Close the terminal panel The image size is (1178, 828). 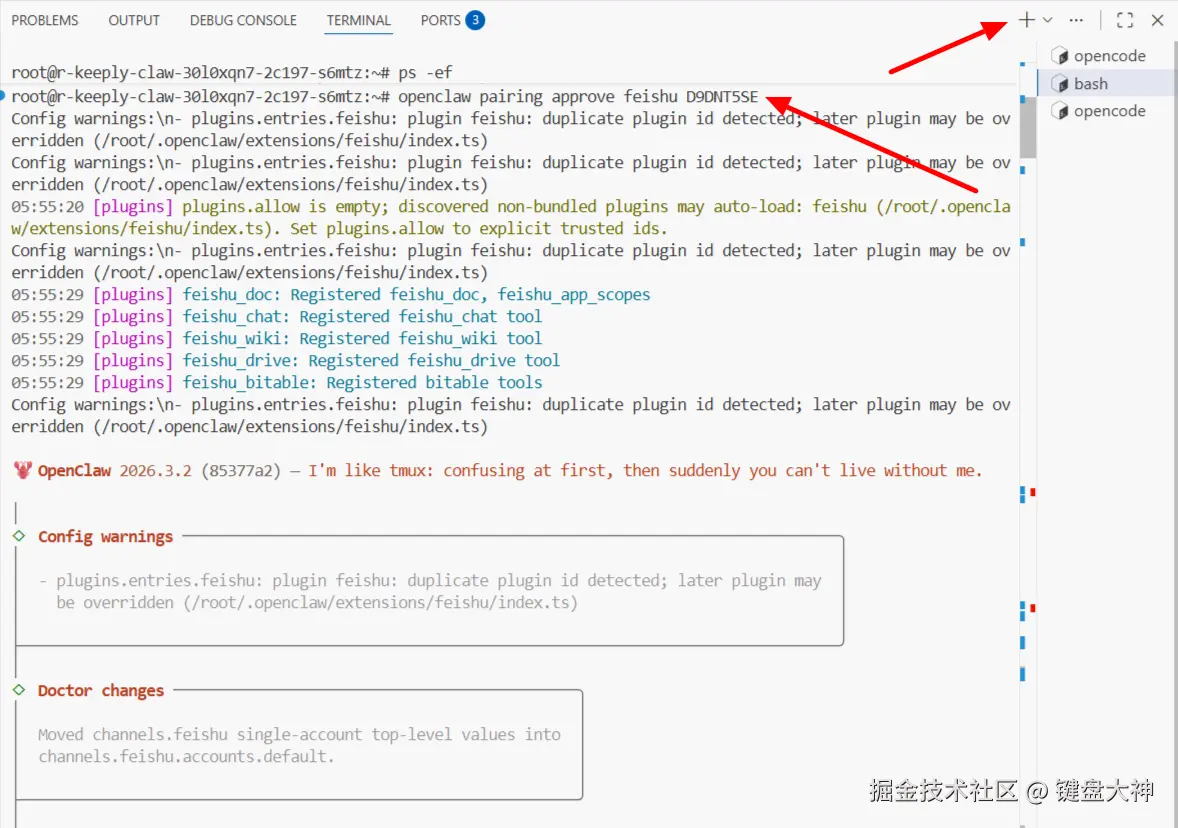[x=1158, y=20]
